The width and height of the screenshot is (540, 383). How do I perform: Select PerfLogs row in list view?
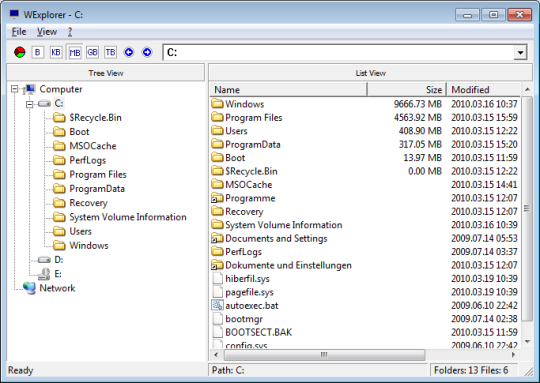pyautogui.click(x=365, y=251)
